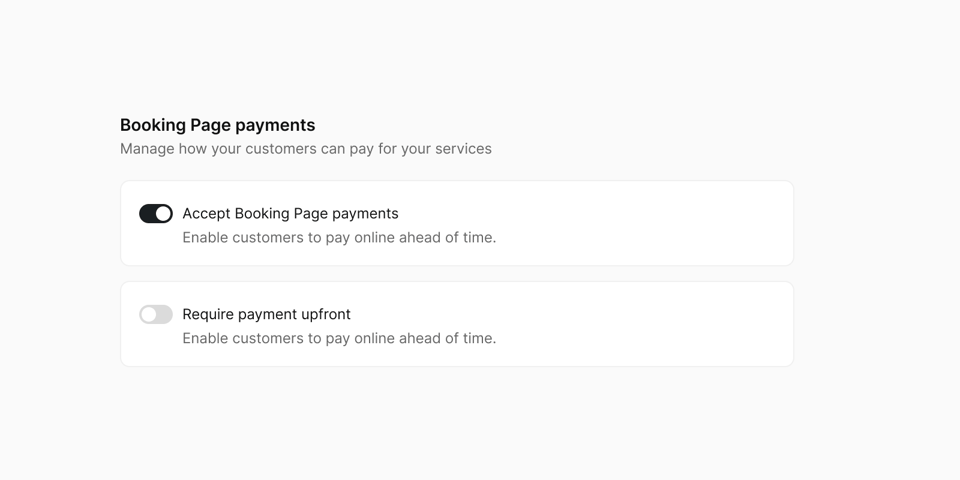The image size is (960, 480).
Task: Click the description under Accept Booking Page payments
Action: point(339,238)
